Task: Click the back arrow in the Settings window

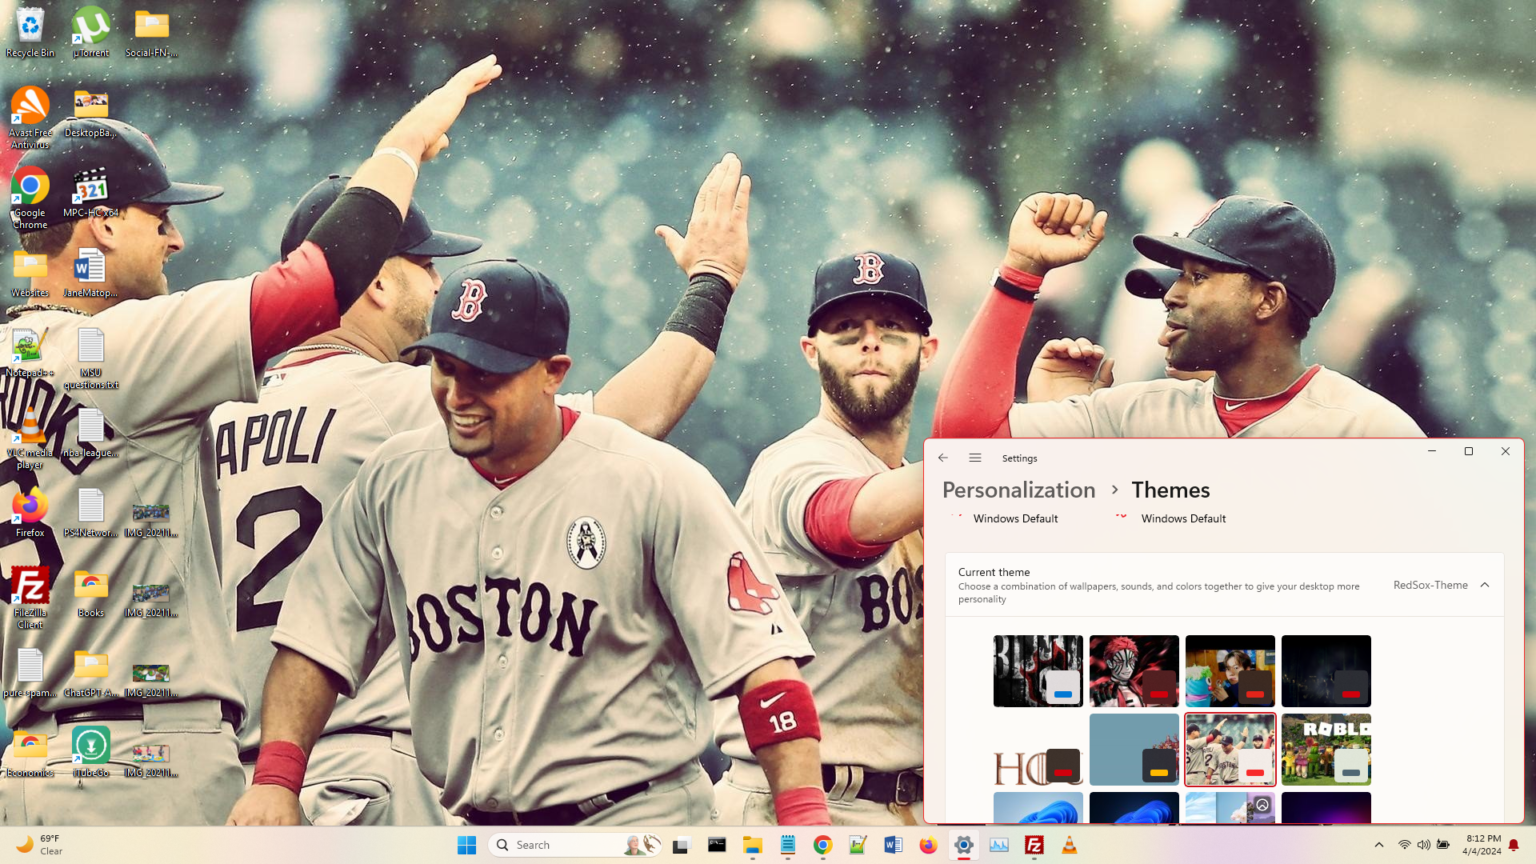Action: click(x=942, y=457)
